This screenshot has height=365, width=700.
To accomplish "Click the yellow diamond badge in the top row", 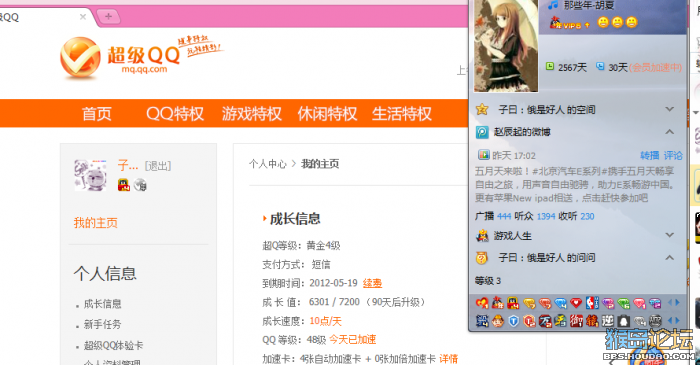I will (x=529, y=303).
